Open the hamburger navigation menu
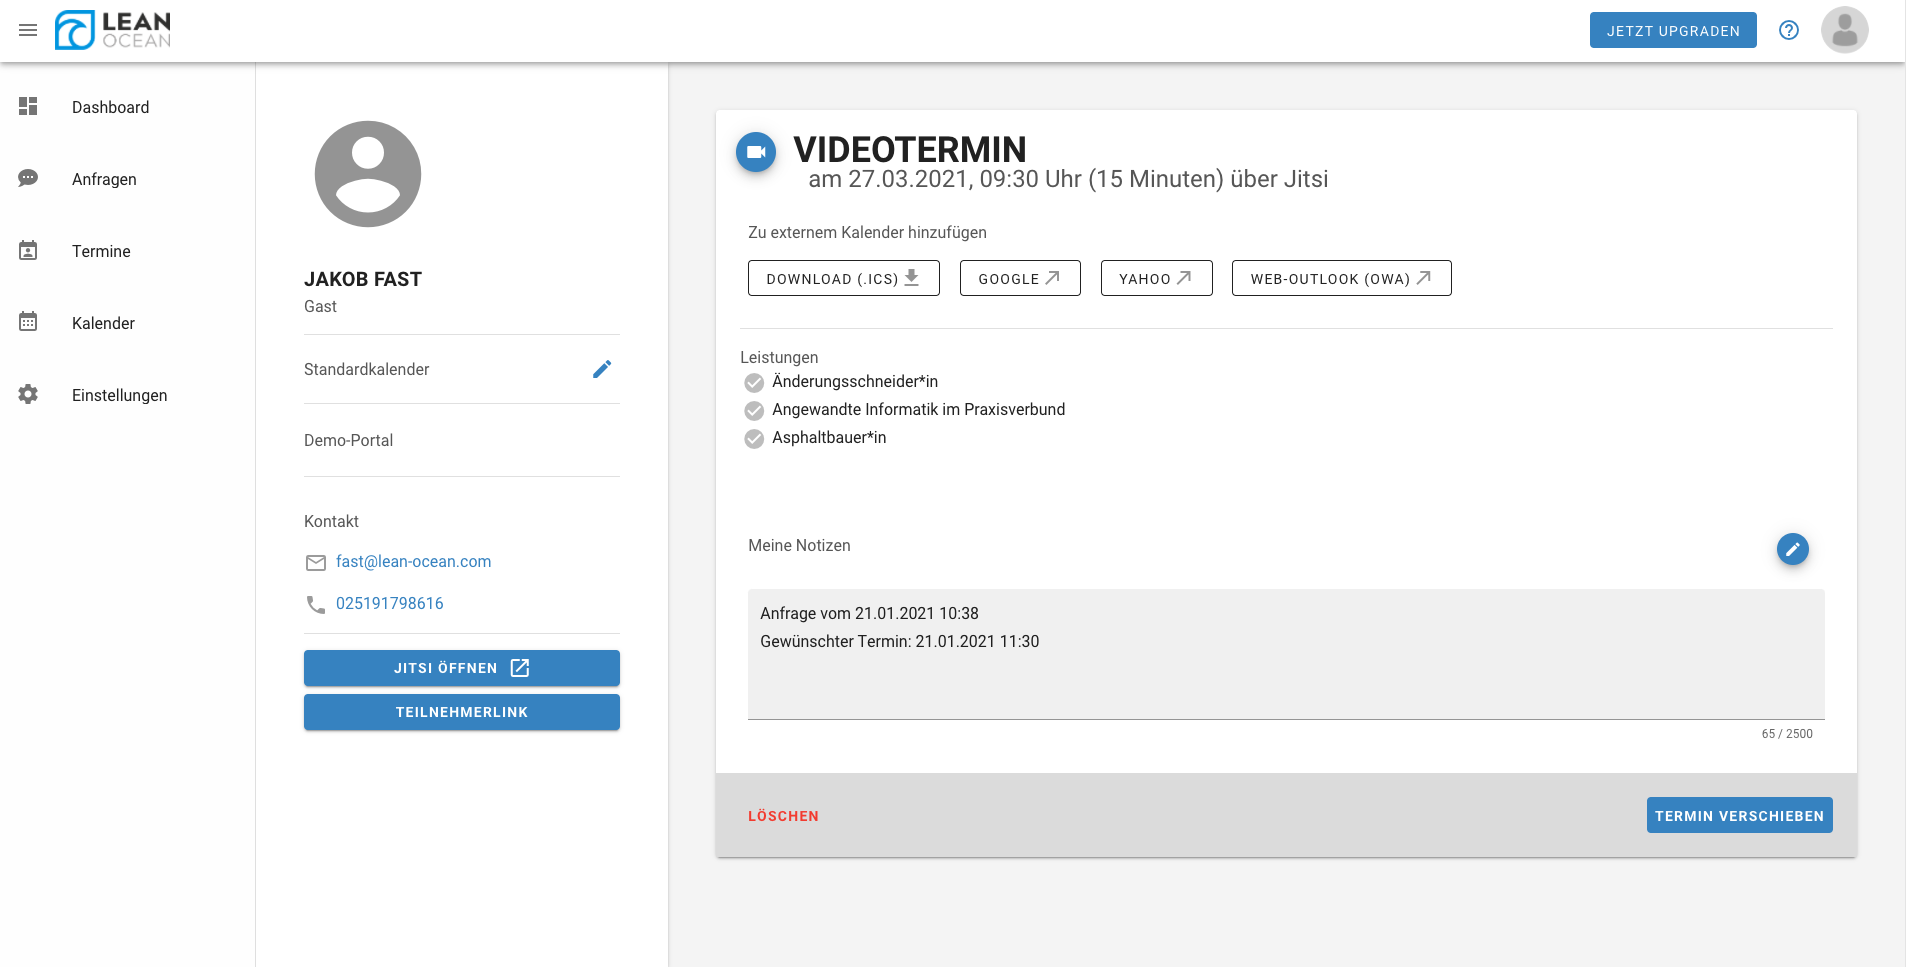The height and width of the screenshot is (967, 1906). click(x=28, y=30)
